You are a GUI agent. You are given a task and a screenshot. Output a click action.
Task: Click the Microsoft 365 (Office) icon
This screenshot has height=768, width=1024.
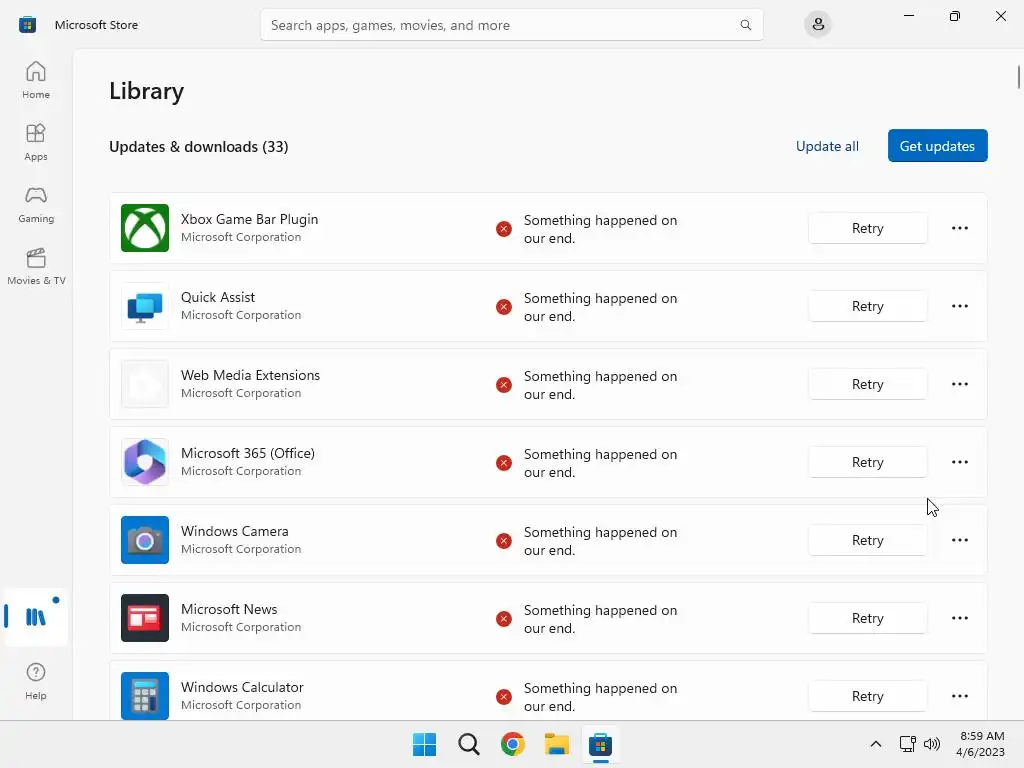[x=145, y=462]
